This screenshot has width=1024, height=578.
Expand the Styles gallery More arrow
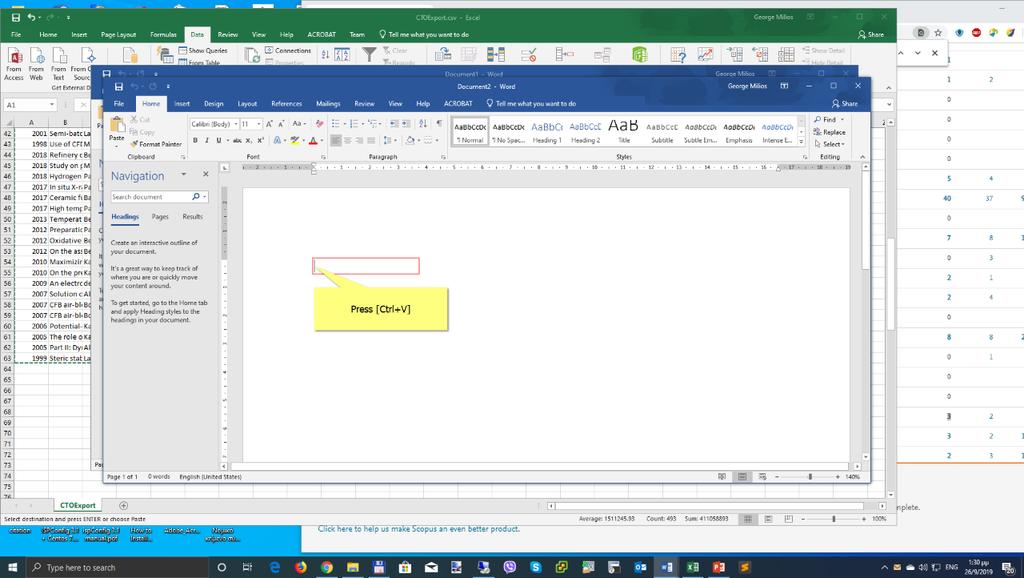[x=801, y=141]
